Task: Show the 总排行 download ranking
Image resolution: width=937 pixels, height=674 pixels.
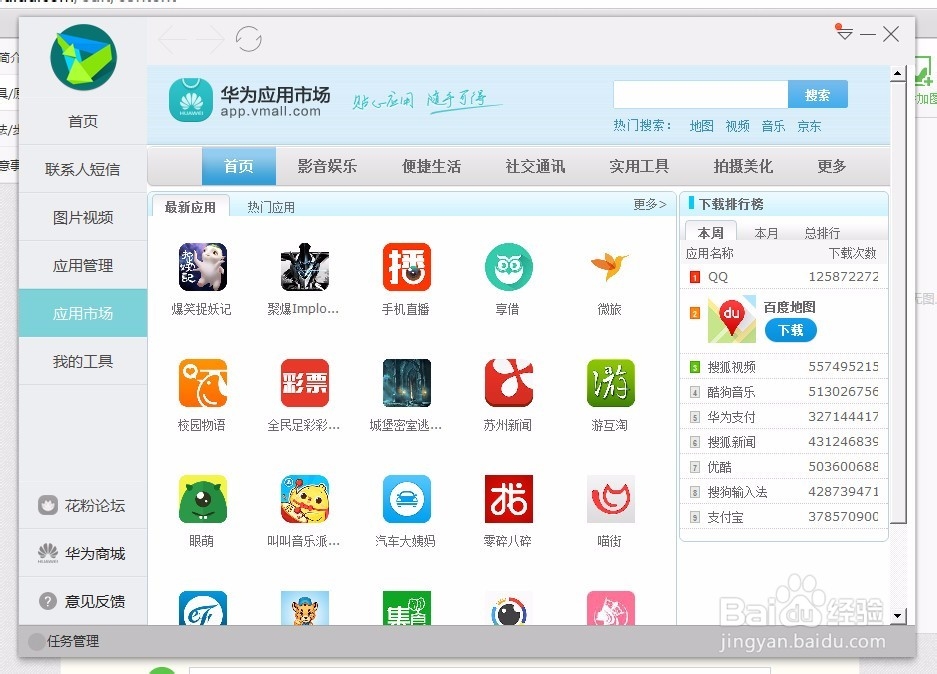Action: [x=822, y=232]
